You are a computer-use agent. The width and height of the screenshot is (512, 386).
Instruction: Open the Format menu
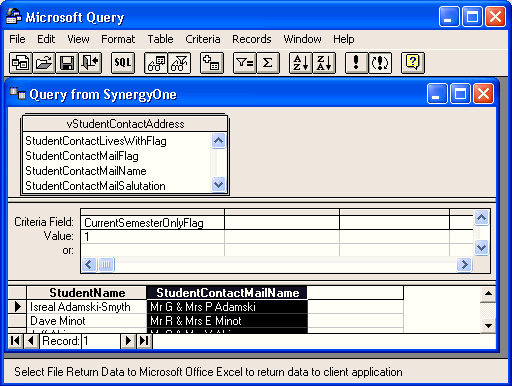118,39
